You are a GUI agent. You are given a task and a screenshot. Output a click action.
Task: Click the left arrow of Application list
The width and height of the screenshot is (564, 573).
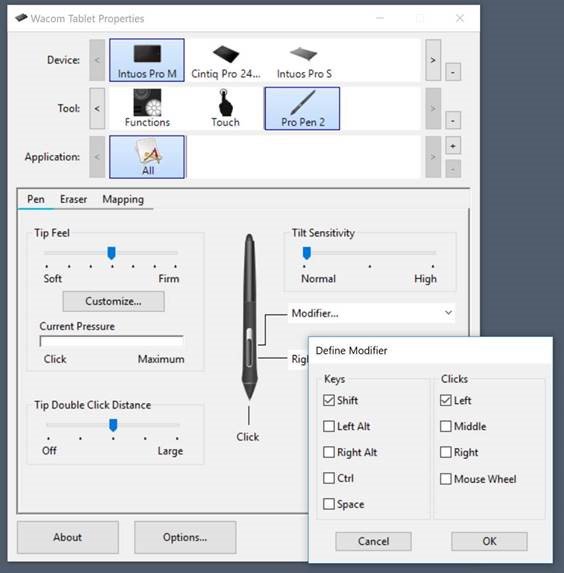(97, 157)
